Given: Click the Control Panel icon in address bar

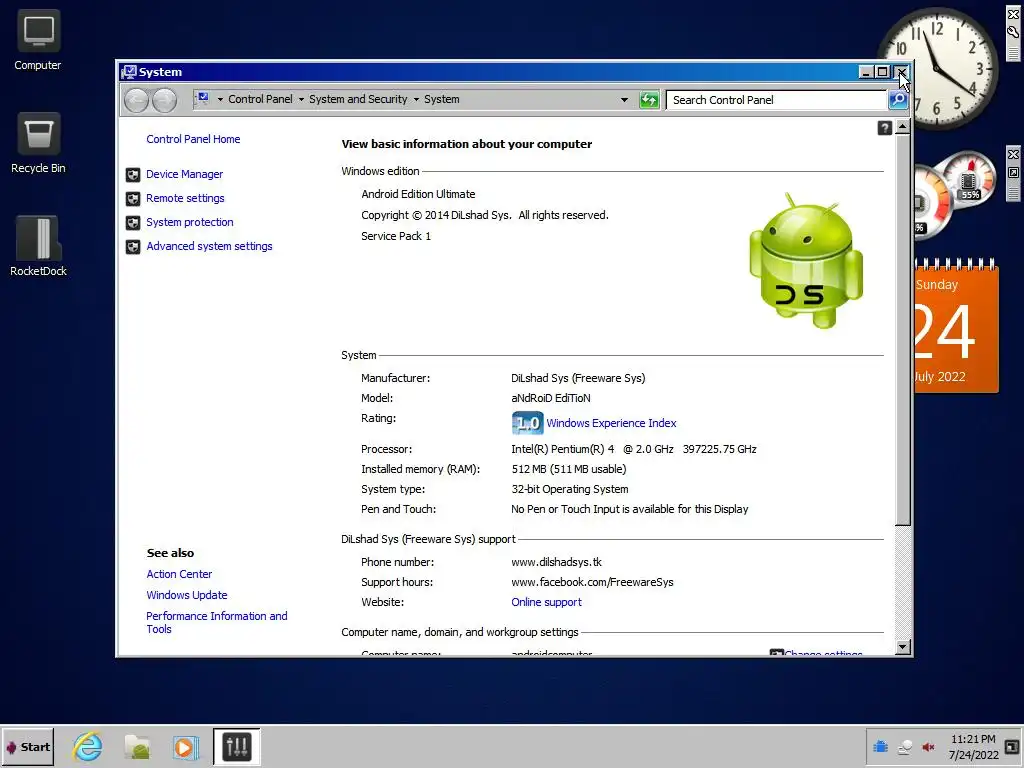Looking at the screenshot, I should [203, 99].
